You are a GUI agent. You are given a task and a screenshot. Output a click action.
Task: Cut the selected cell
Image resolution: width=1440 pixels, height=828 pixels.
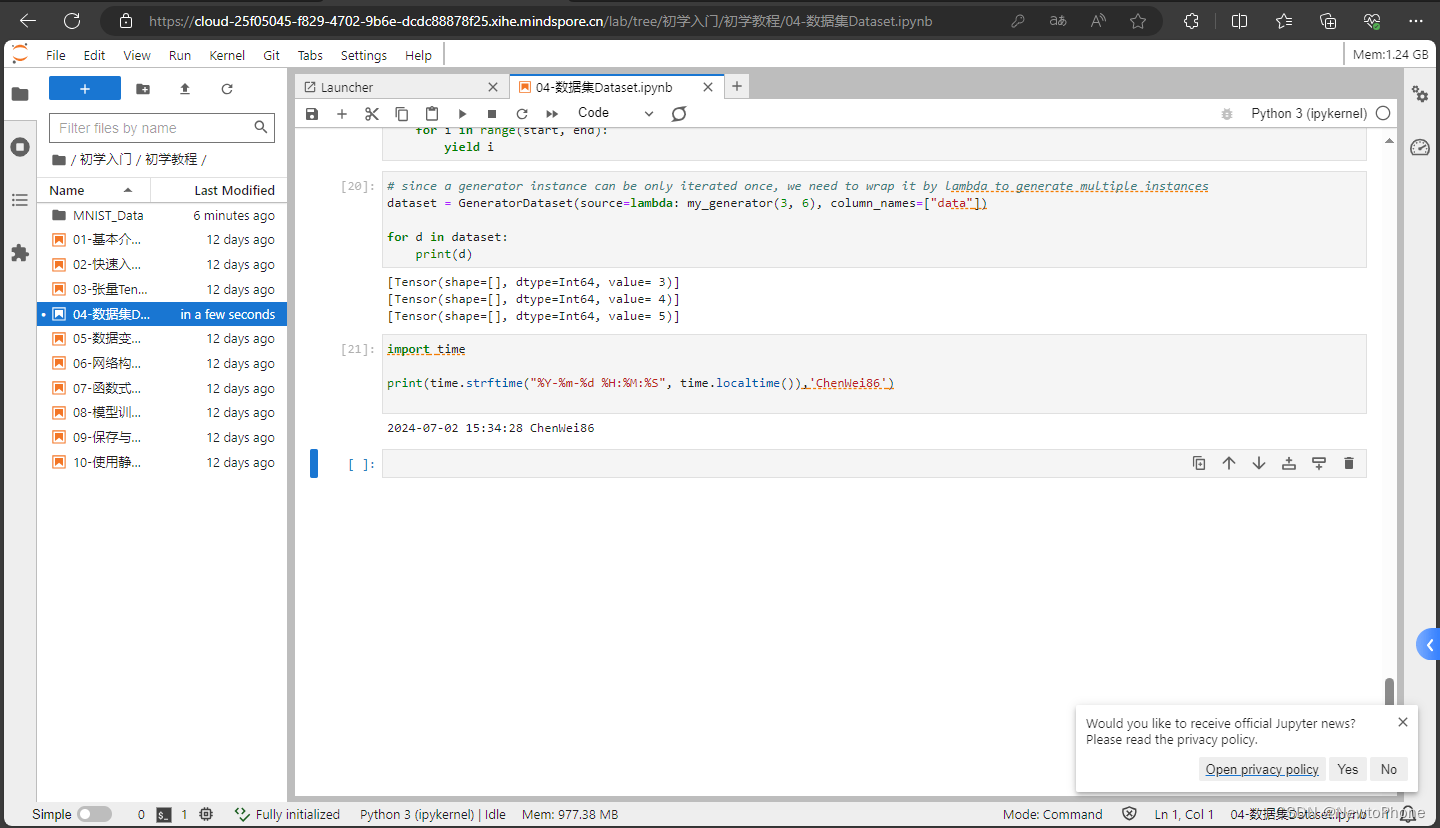(x=372, y=114)
